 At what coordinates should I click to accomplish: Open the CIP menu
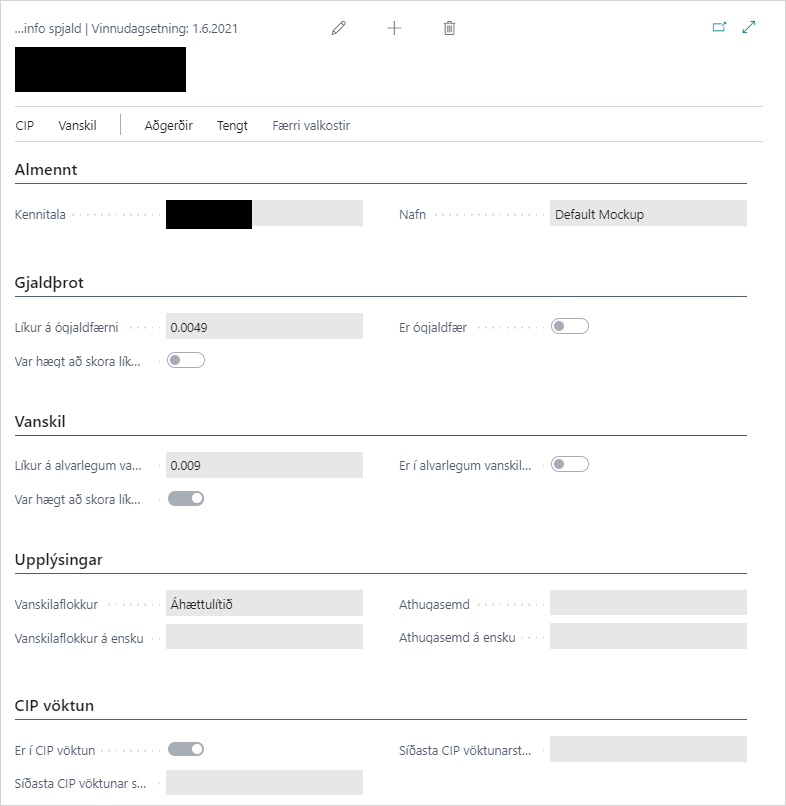pyautogui.click(x=25, y=125)
